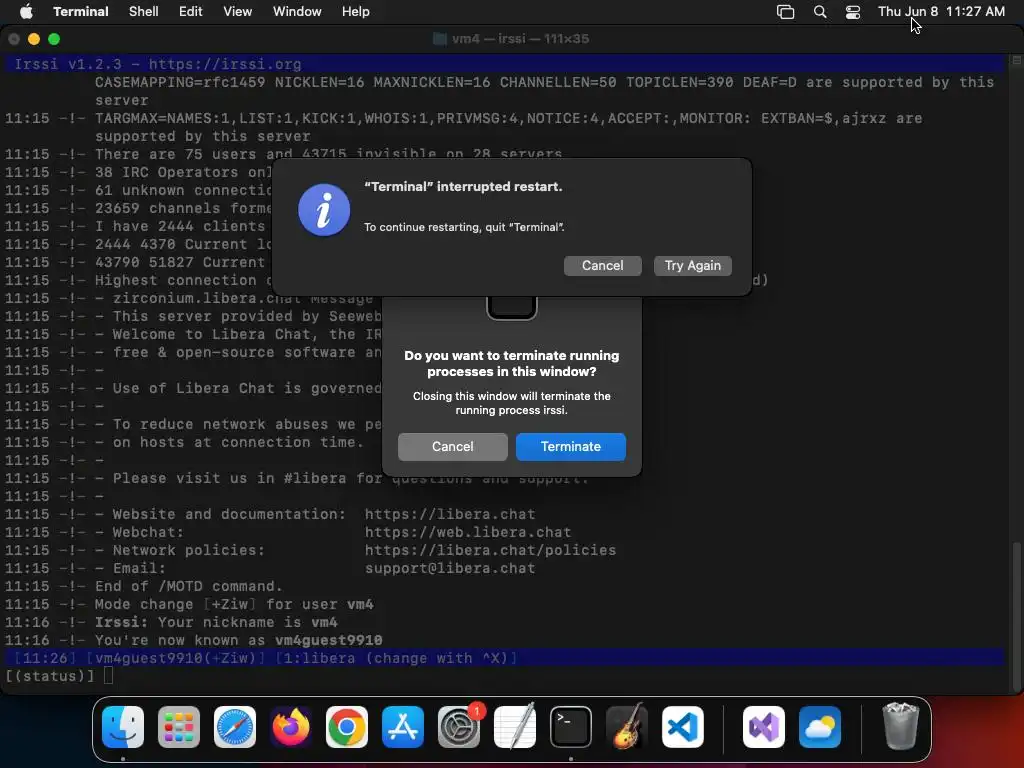Open Stage Manager icon in menu bar
The image size is (1024, 768).
click(785, 12)
